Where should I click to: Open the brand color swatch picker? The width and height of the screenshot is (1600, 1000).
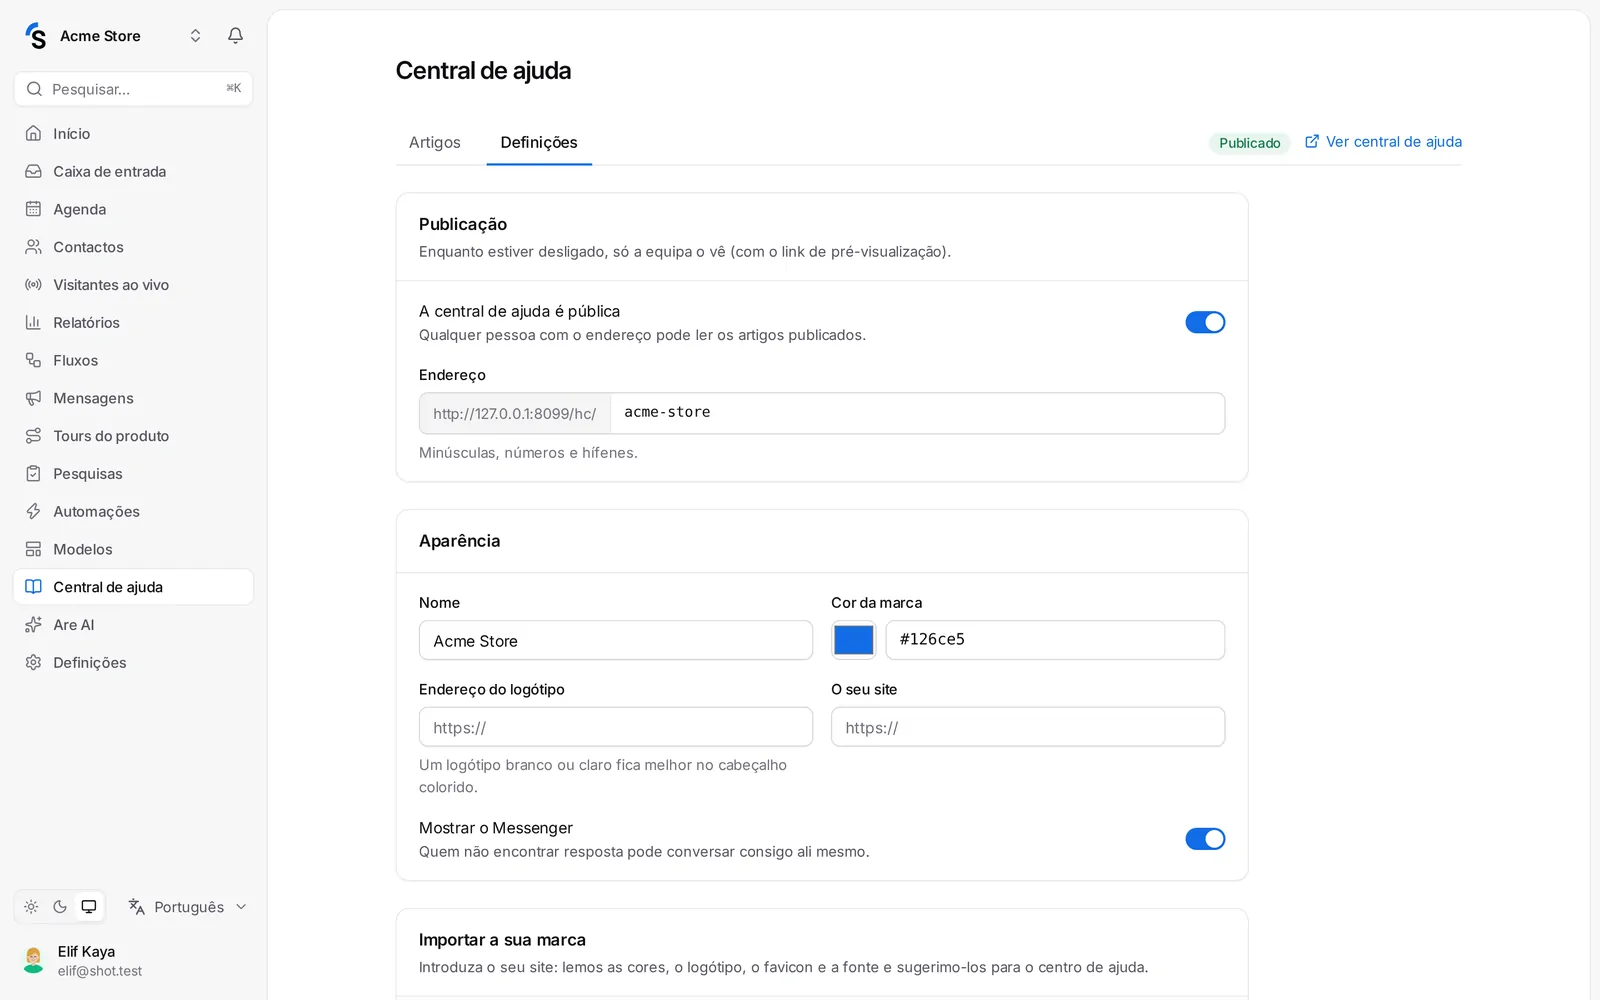(x=854, y=640)
